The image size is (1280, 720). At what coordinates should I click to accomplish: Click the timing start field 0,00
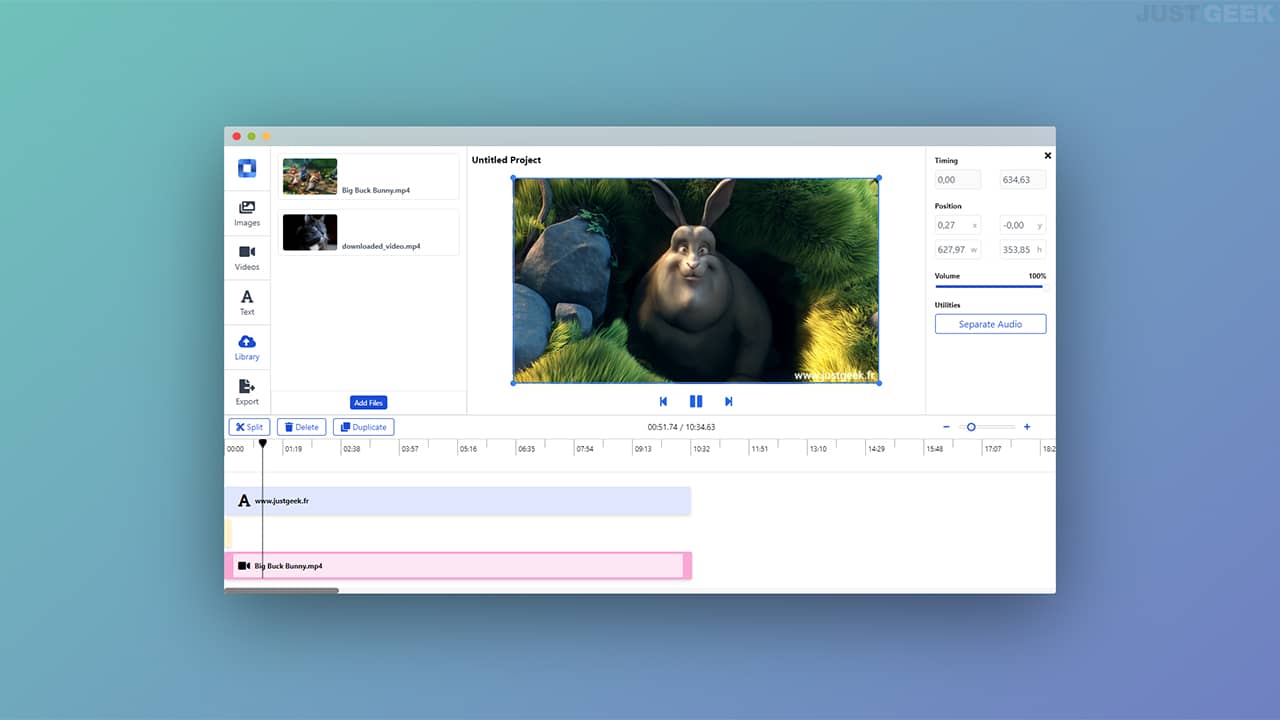click(958, 180)
